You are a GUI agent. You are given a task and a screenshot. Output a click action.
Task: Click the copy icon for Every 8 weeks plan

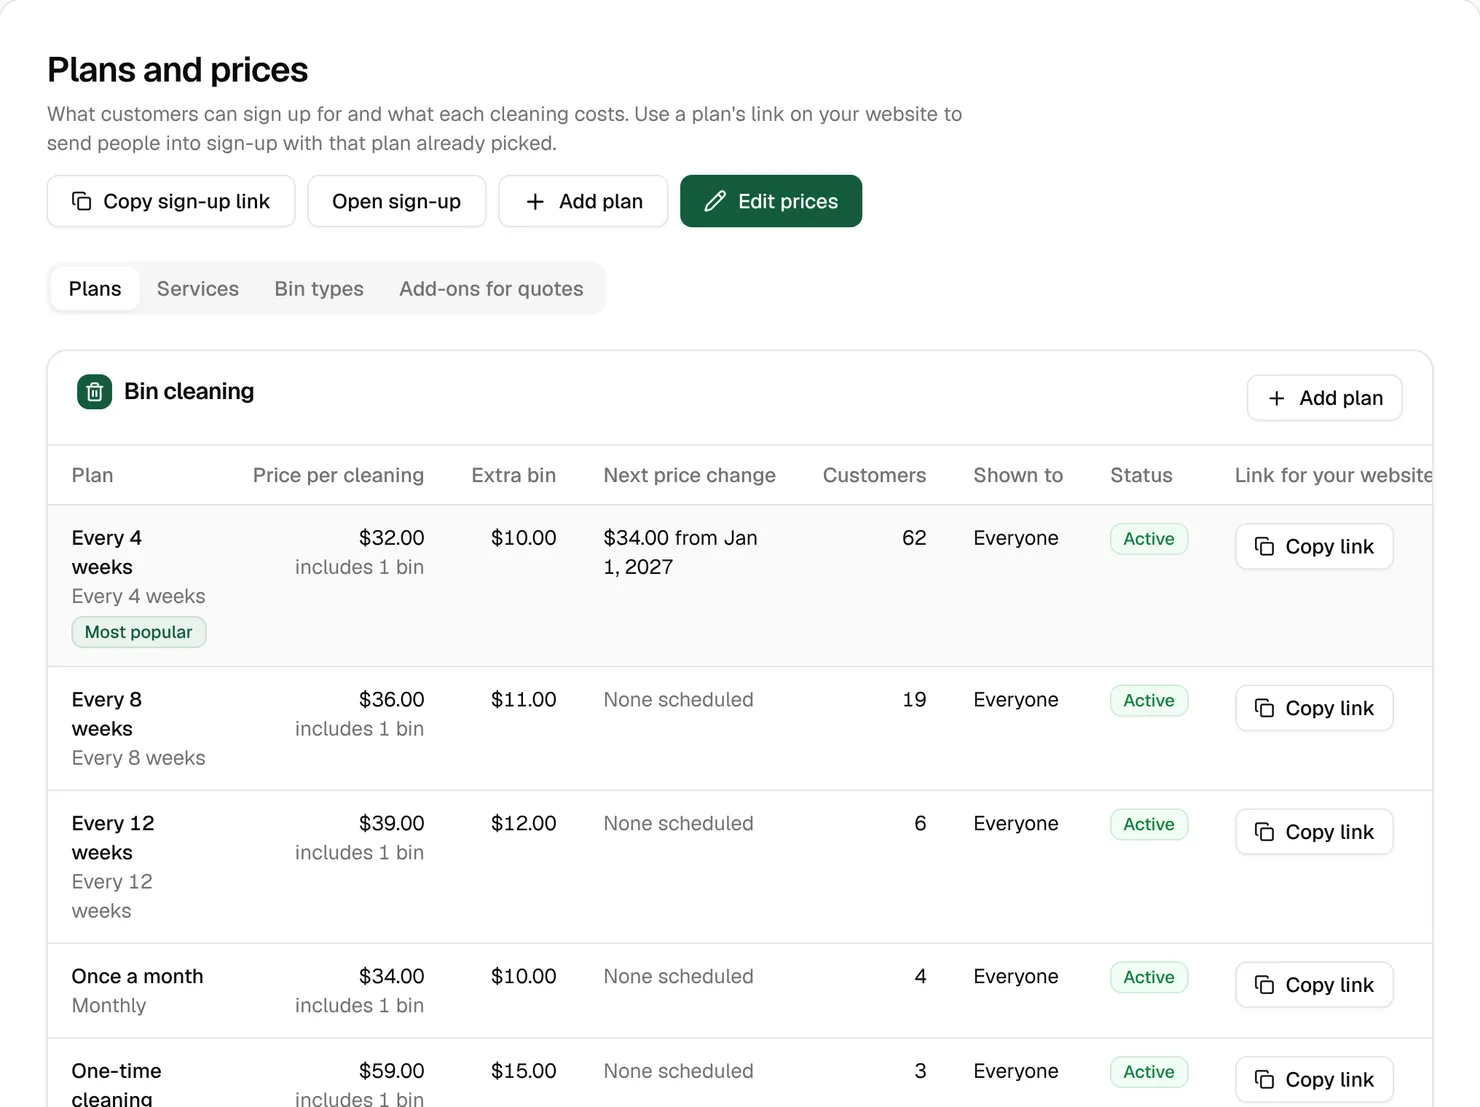point(1264,708)
